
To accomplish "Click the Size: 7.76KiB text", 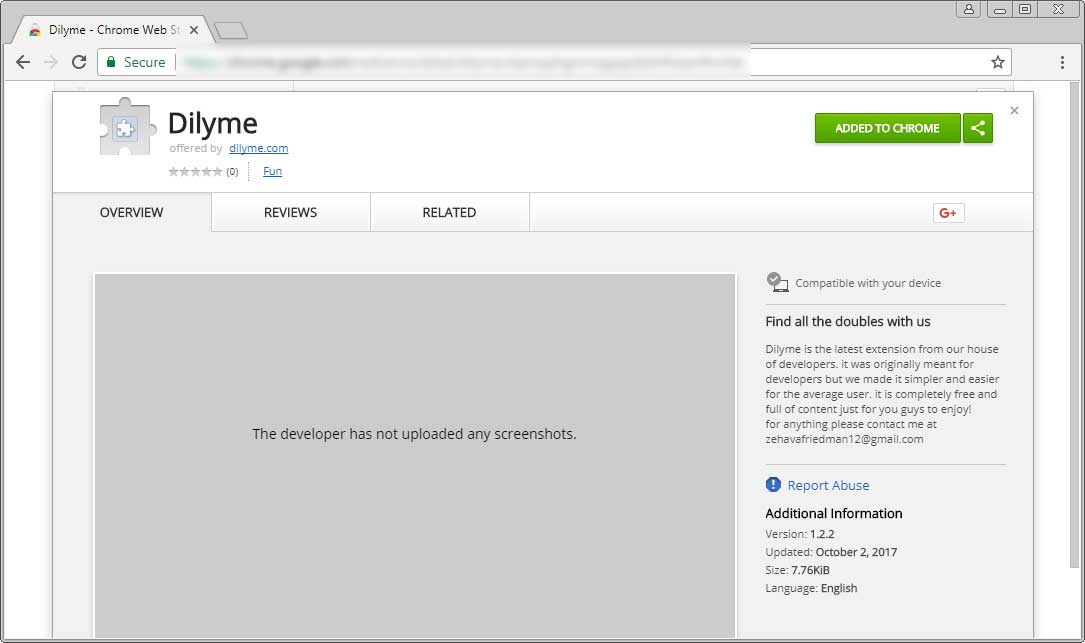I will pos(797,570).
